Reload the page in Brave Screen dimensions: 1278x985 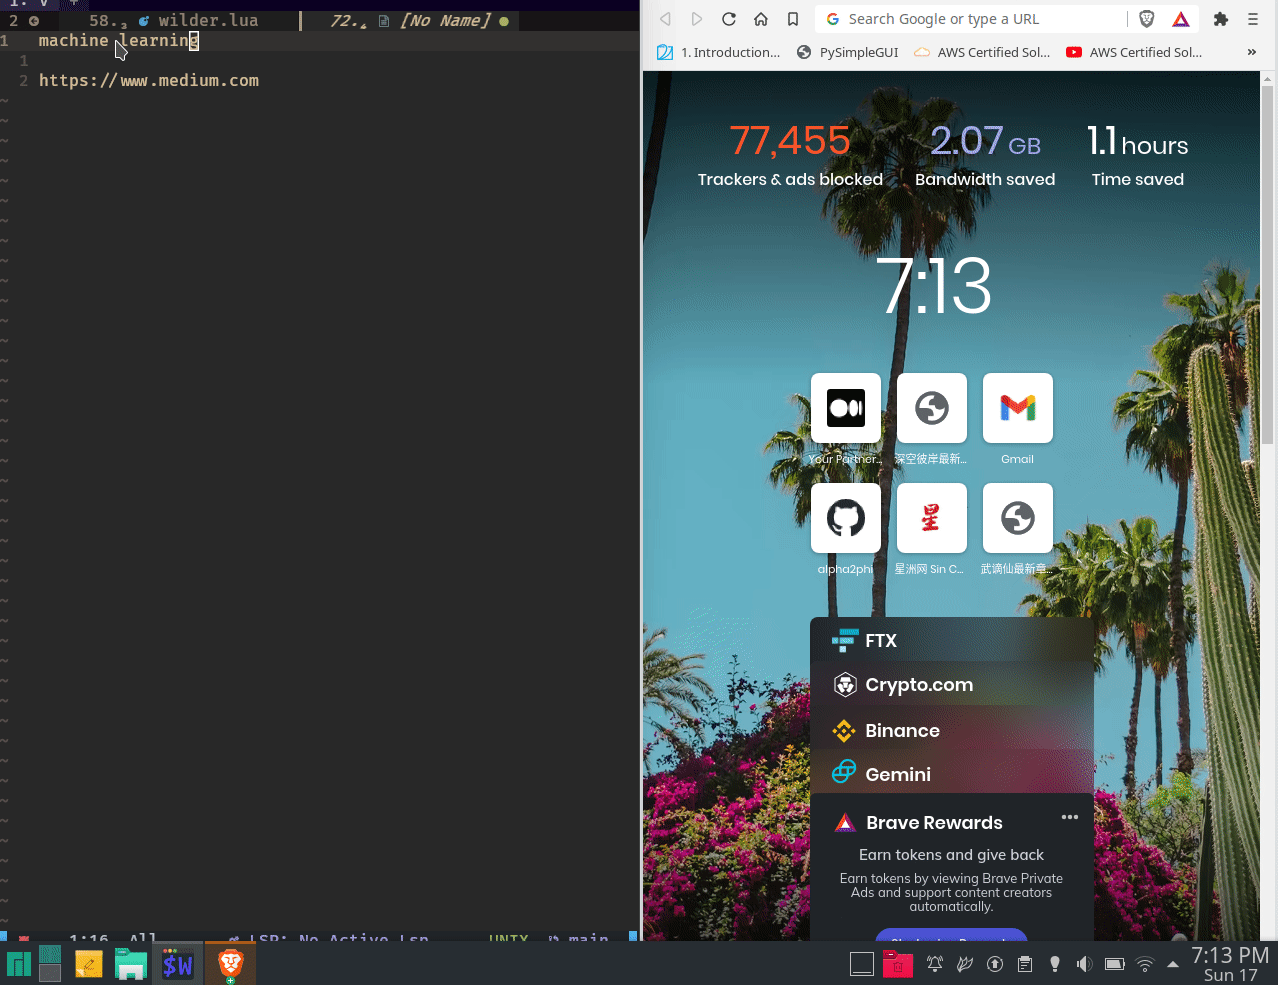729,19
